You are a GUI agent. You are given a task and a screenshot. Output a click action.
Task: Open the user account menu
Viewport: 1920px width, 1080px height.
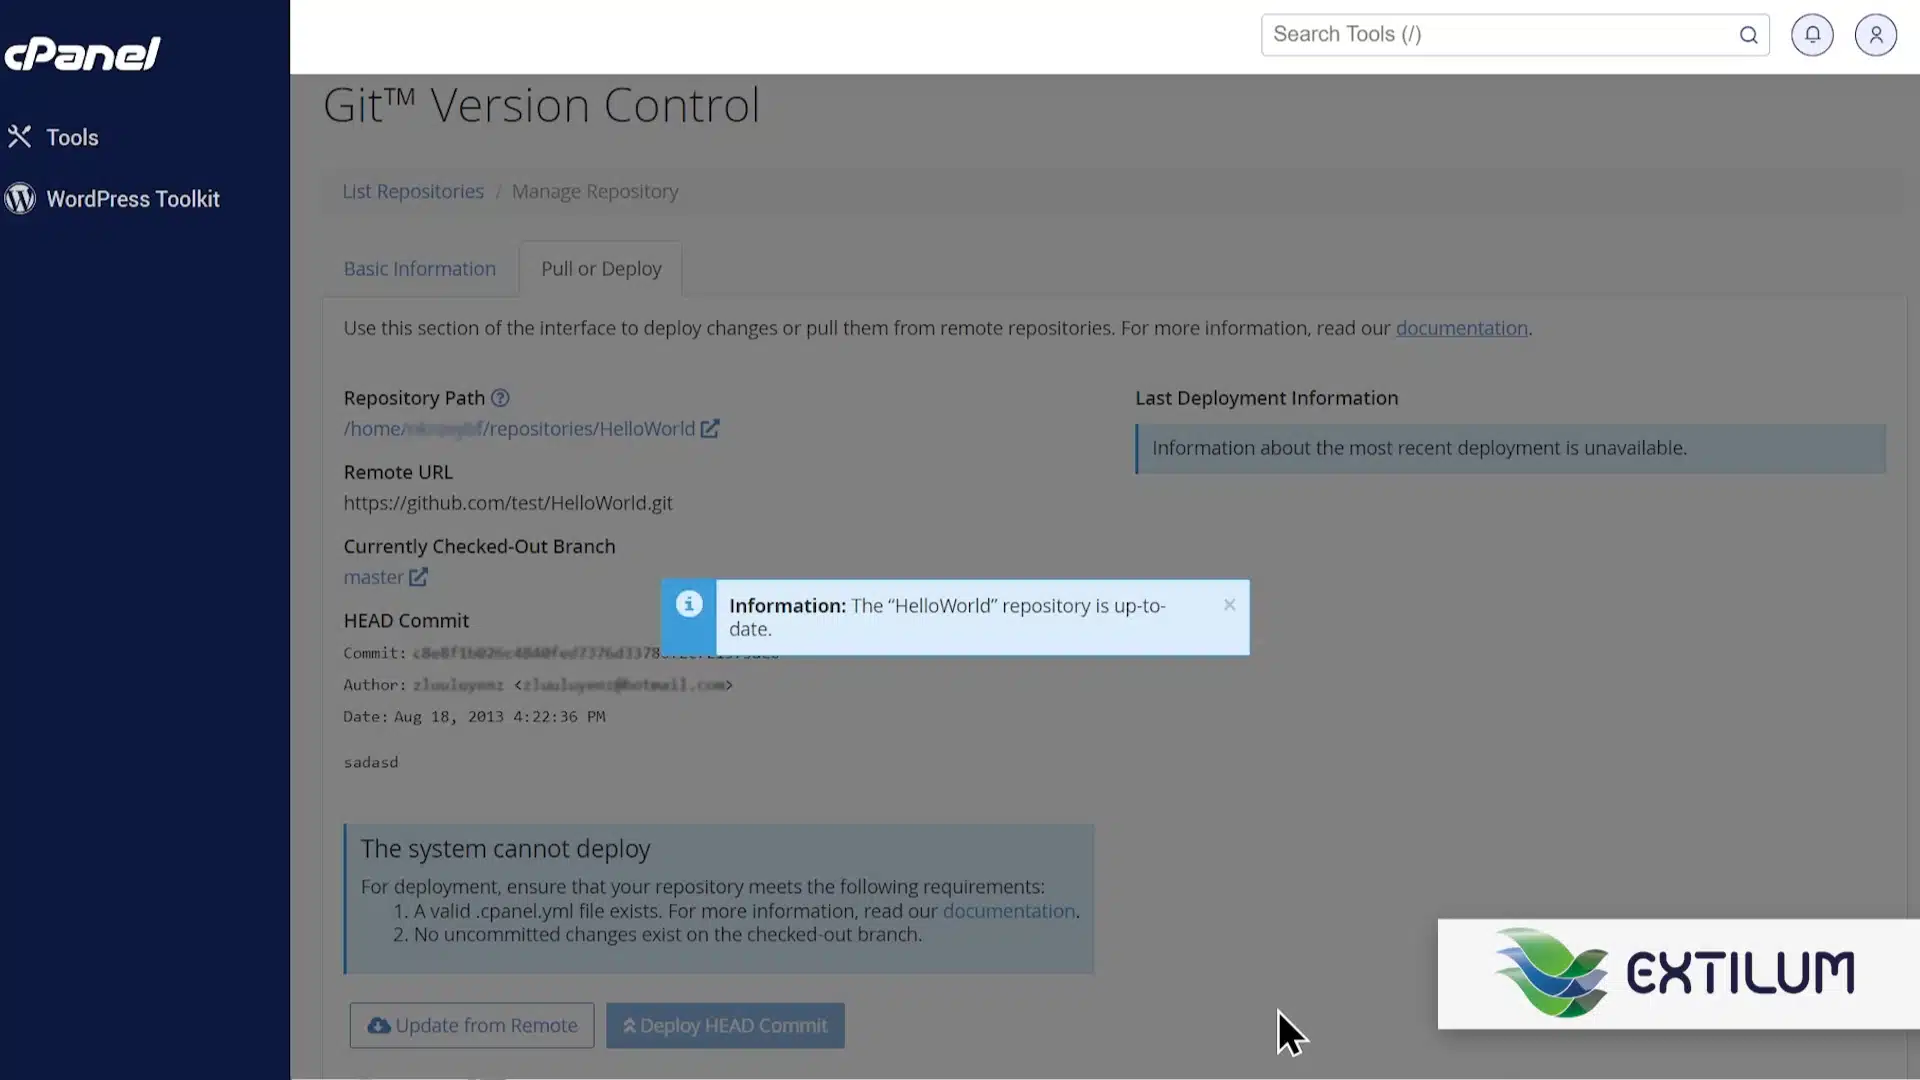[x=1875, y=35]
